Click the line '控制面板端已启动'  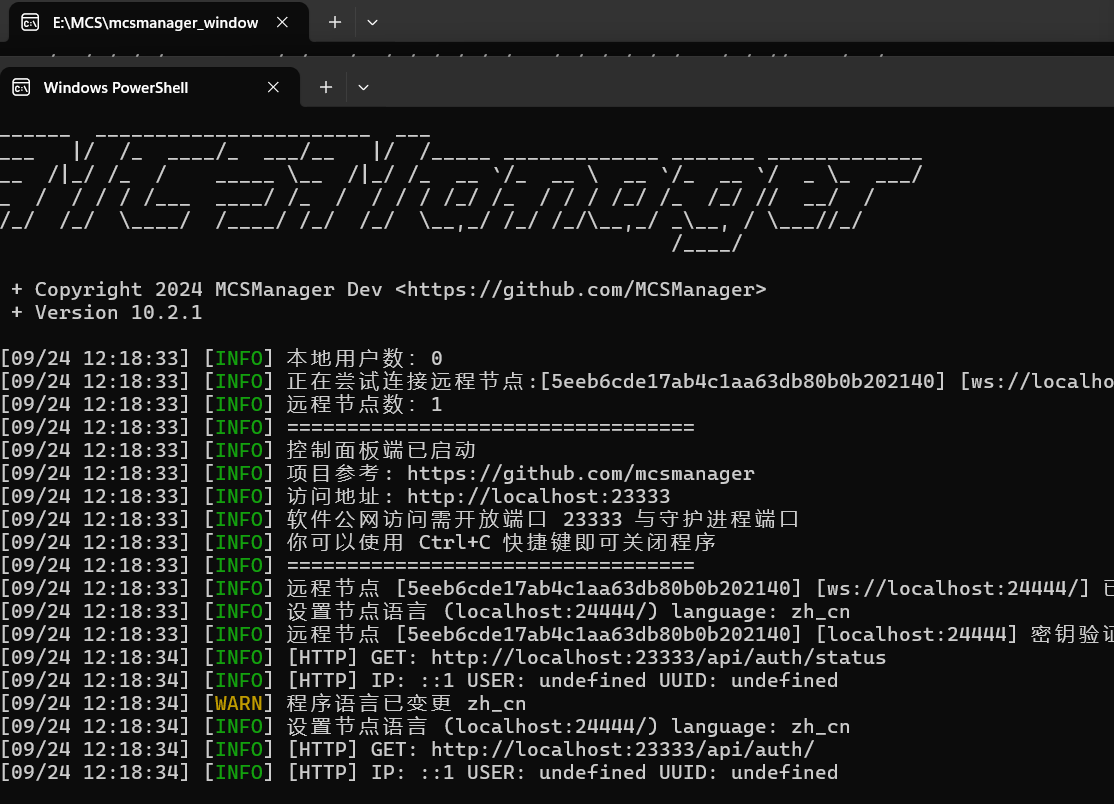coord(381,450)
